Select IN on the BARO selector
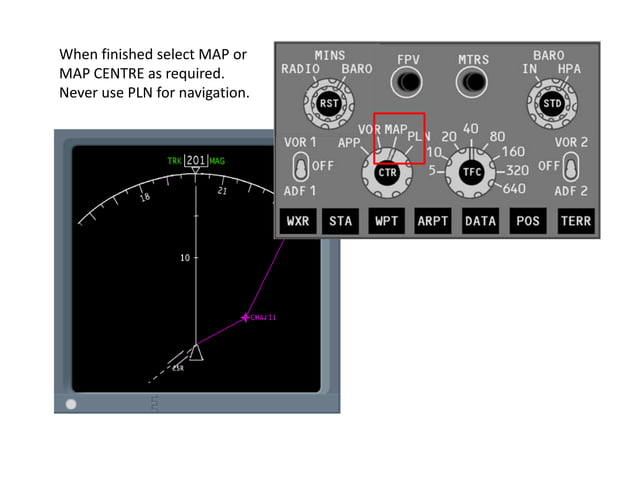Viewport: 638px width, 478px height. pos(530,69)
